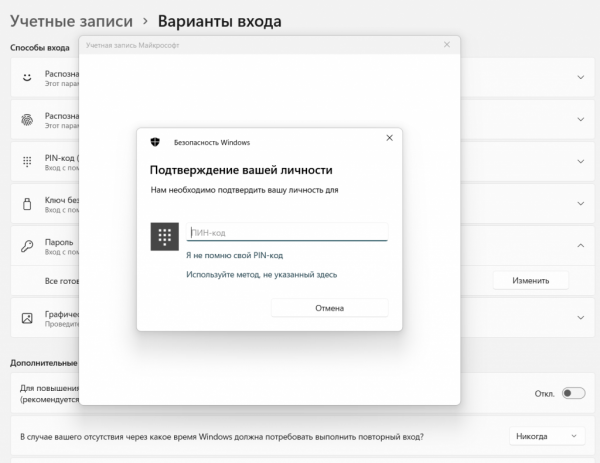The image size is (600, 463).
Task: Expand the fingerprint recognition row chevron
Action: tap(580, 119)
